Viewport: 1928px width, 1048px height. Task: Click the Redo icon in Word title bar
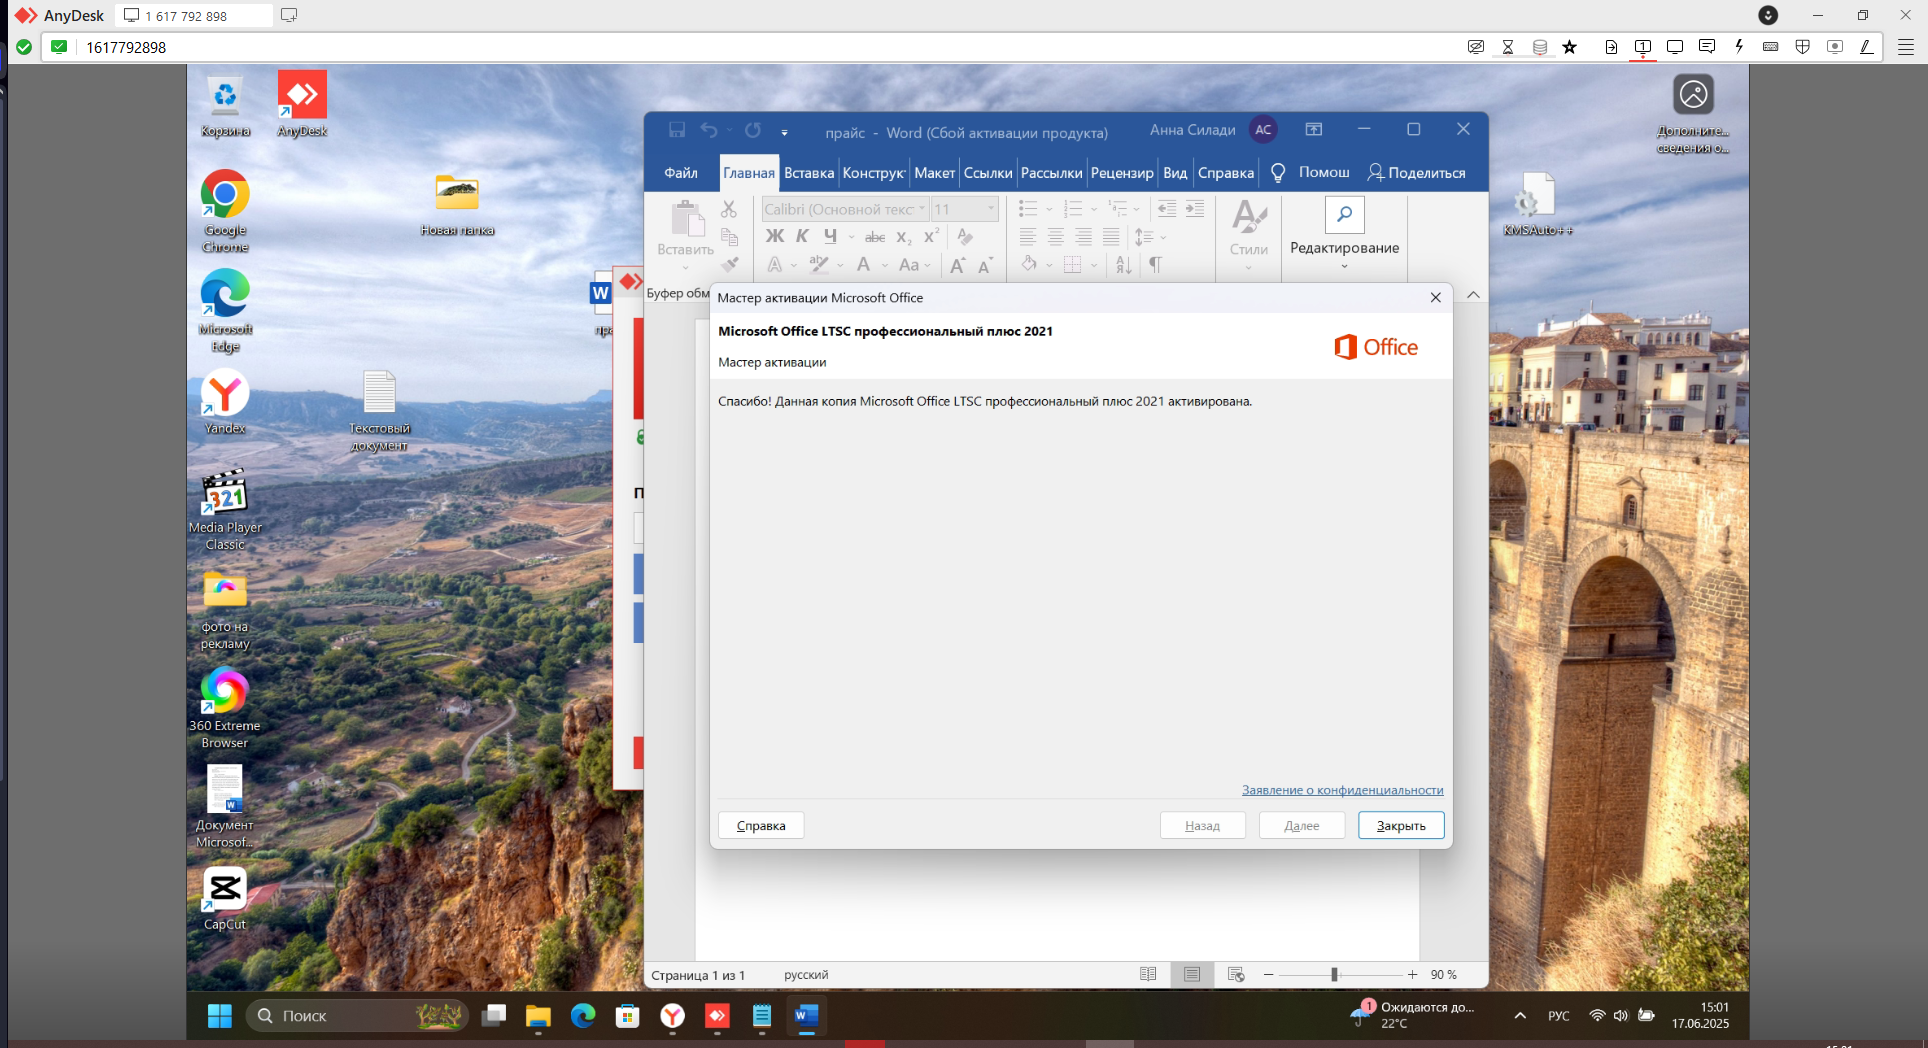pyautogui.click(x=753, y=130)
